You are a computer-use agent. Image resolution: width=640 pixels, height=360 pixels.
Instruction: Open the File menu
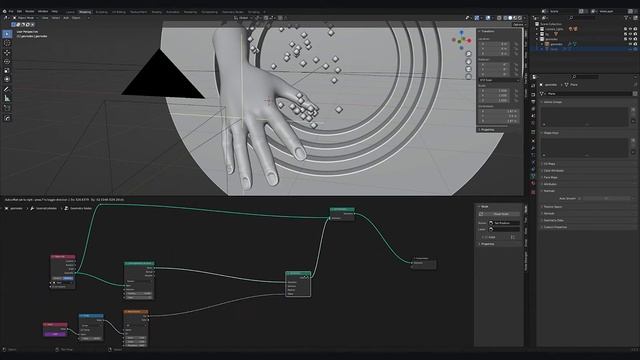tap(11, 11)
